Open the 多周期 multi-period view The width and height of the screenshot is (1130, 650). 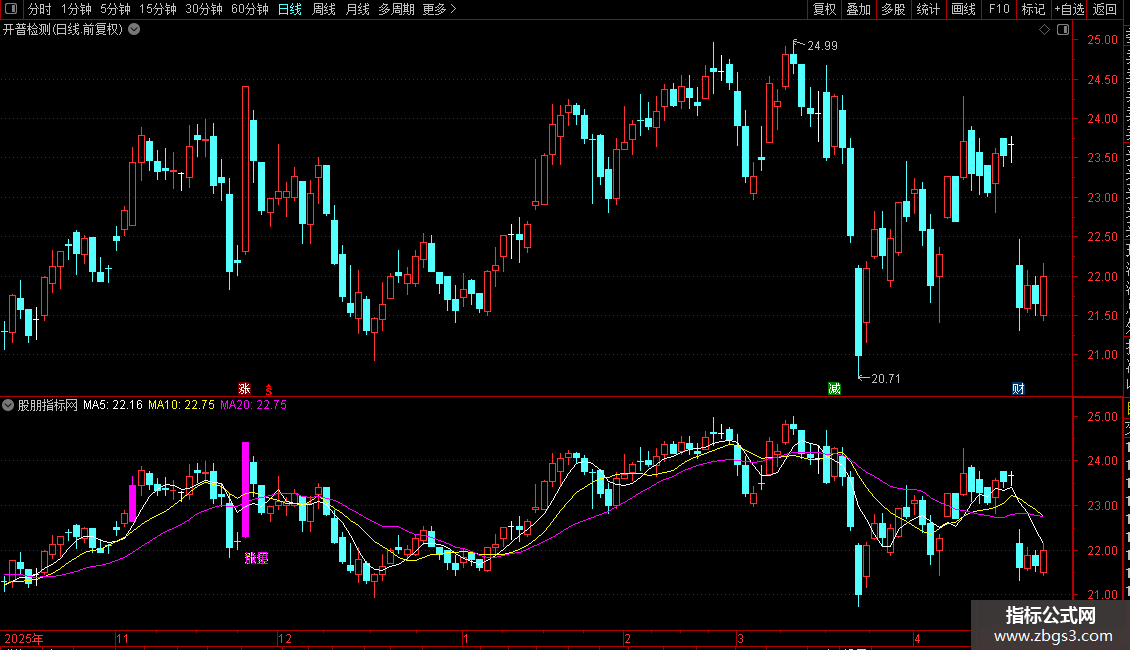[x=396, y=9]
